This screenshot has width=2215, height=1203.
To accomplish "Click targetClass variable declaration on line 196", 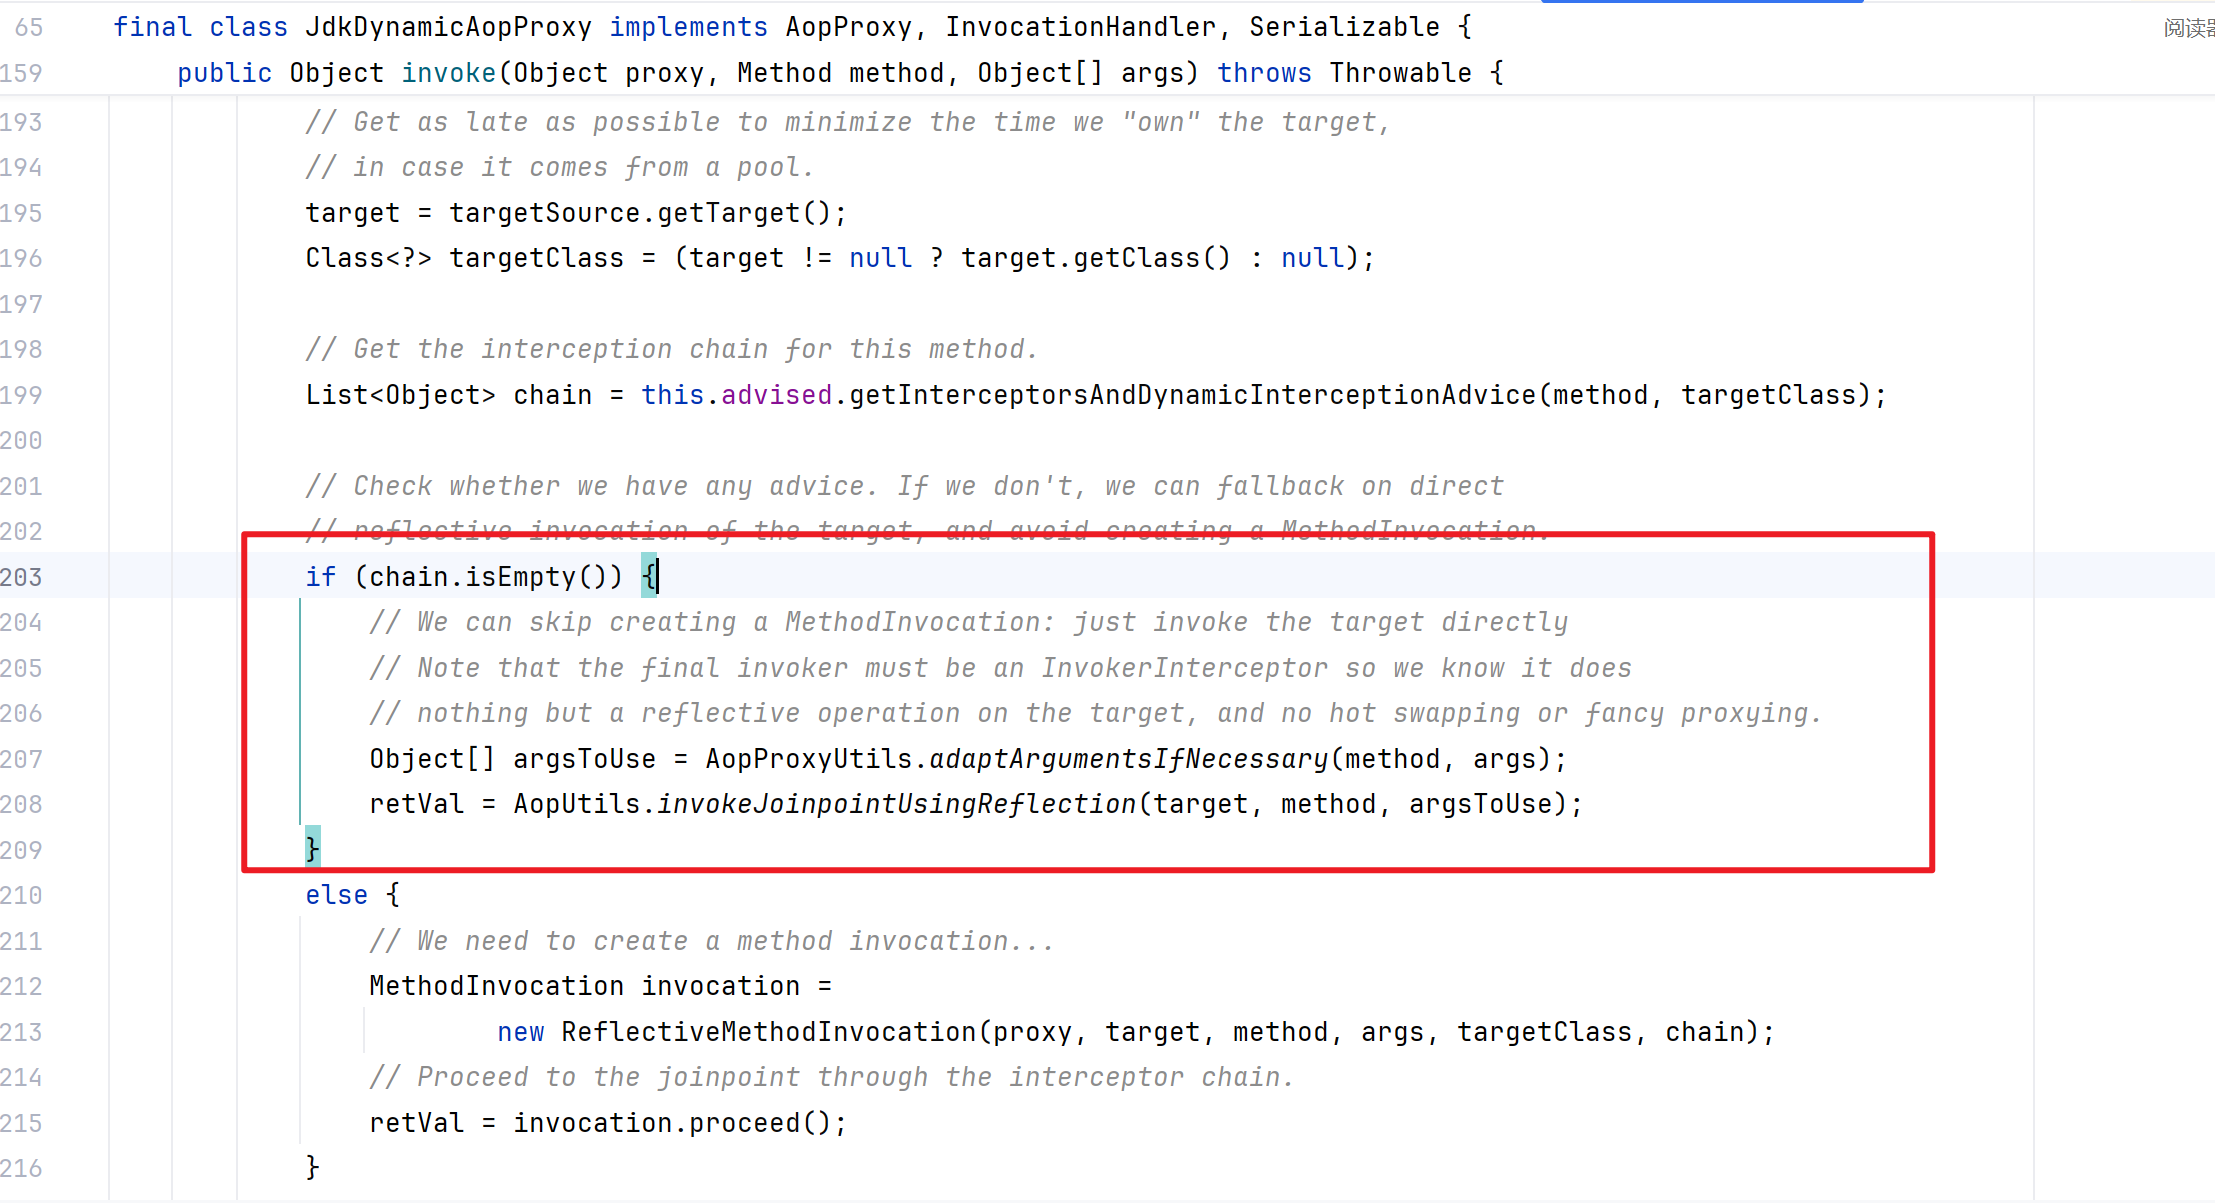I will pos(536,258).
